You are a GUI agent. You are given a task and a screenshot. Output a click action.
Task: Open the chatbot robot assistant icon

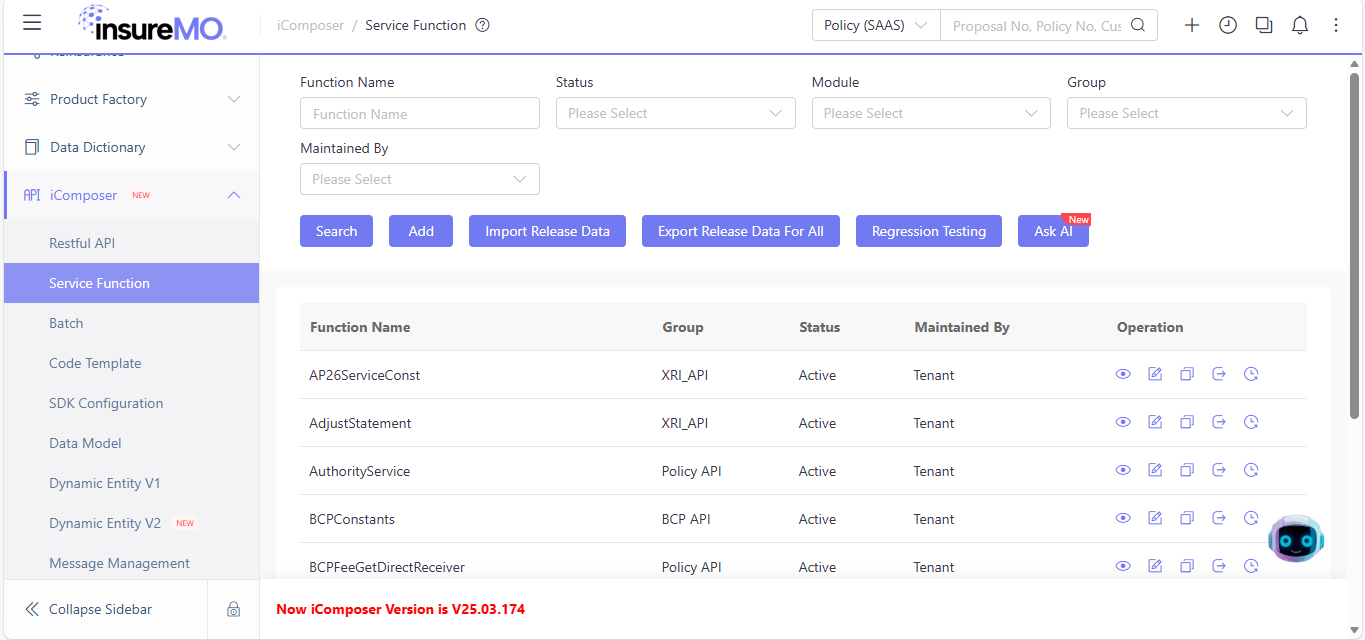(1296, 539)
